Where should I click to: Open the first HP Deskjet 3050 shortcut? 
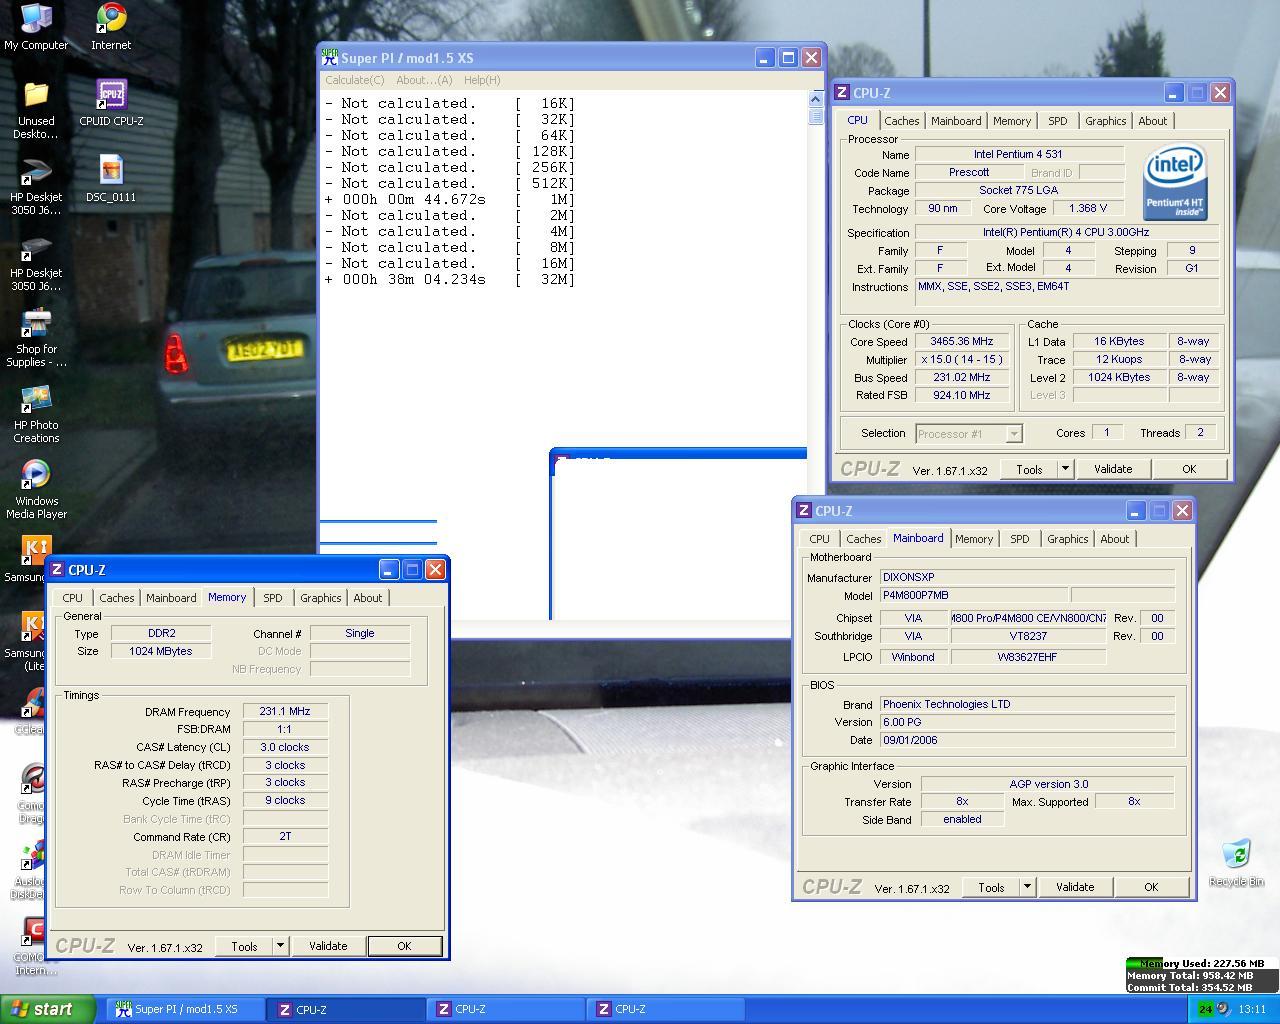pos(36,186)
